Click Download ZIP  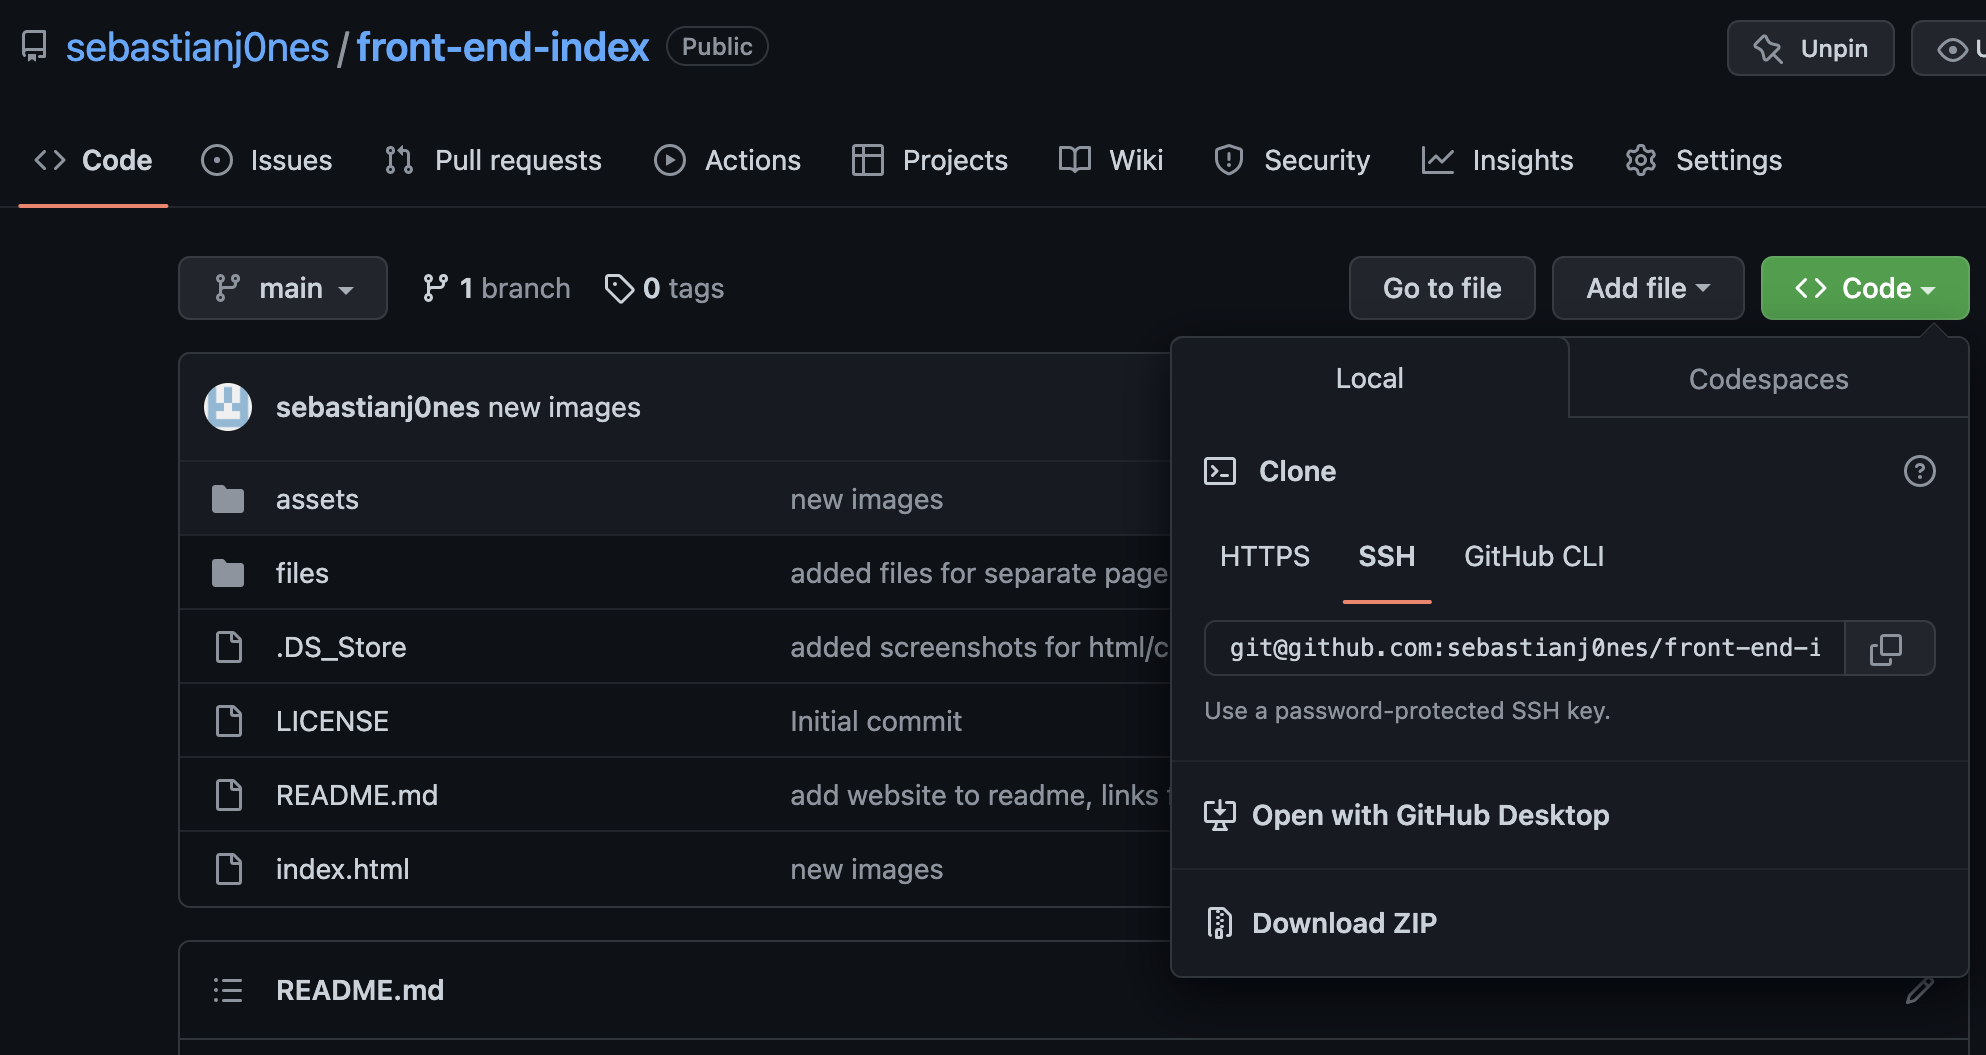[1321, 923]
